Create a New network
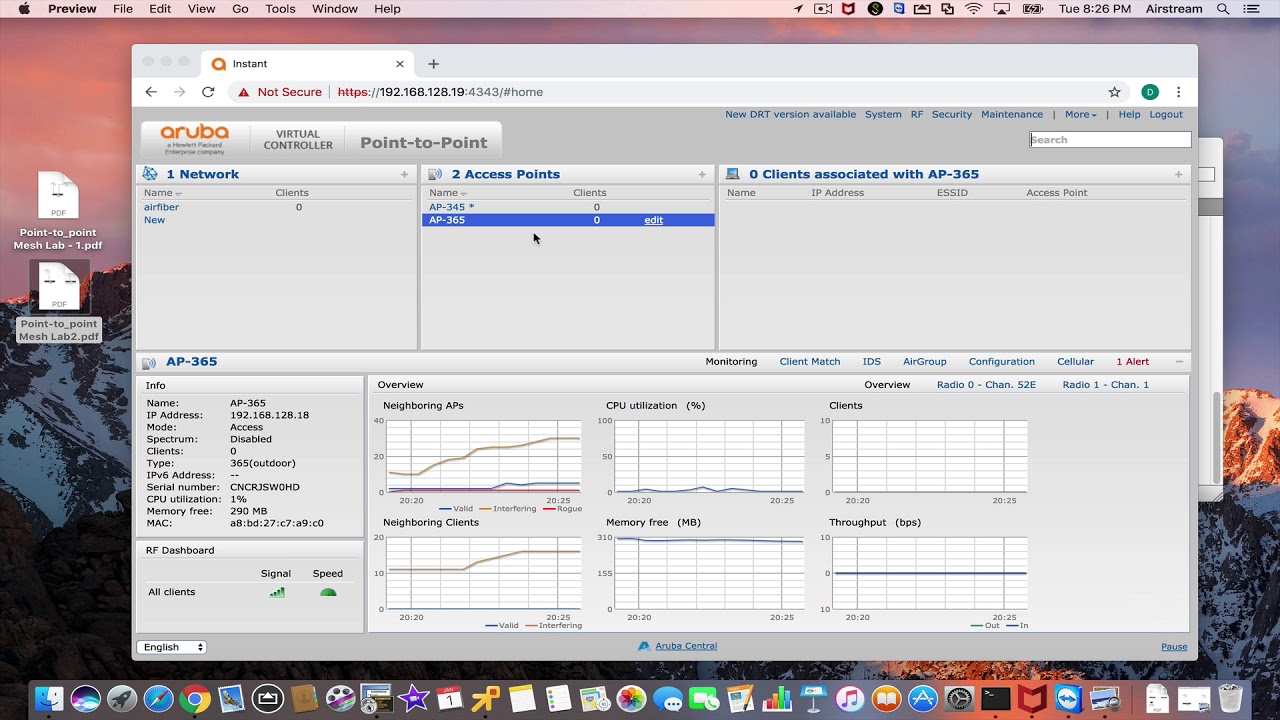 click(x=154, y=220)
